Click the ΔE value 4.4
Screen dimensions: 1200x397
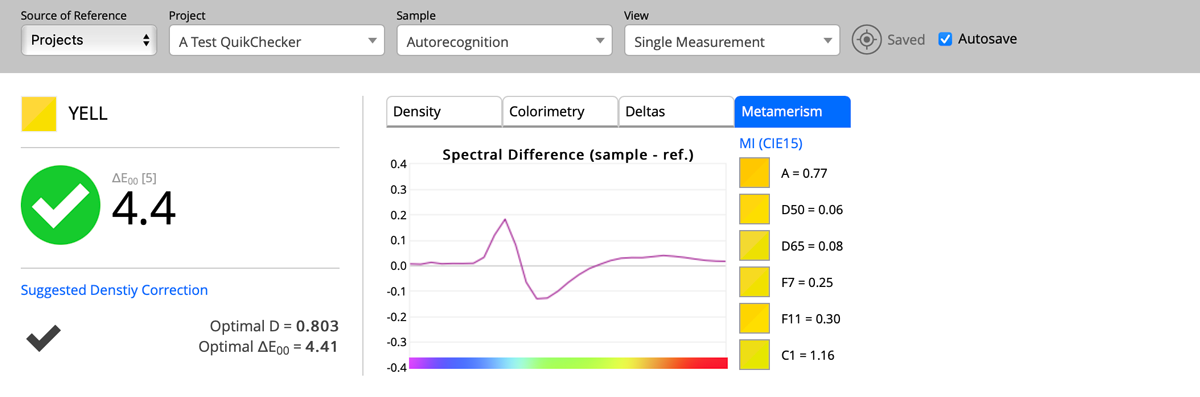pos(144,209)
